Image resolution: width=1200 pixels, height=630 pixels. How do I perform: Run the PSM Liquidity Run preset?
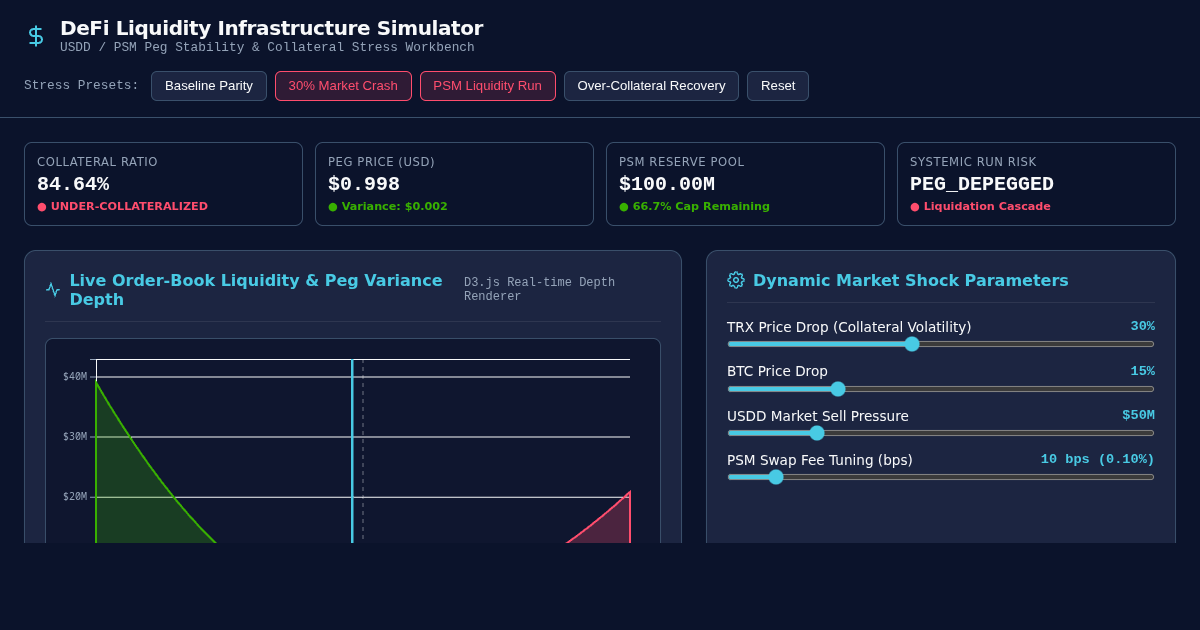[488, 86]
